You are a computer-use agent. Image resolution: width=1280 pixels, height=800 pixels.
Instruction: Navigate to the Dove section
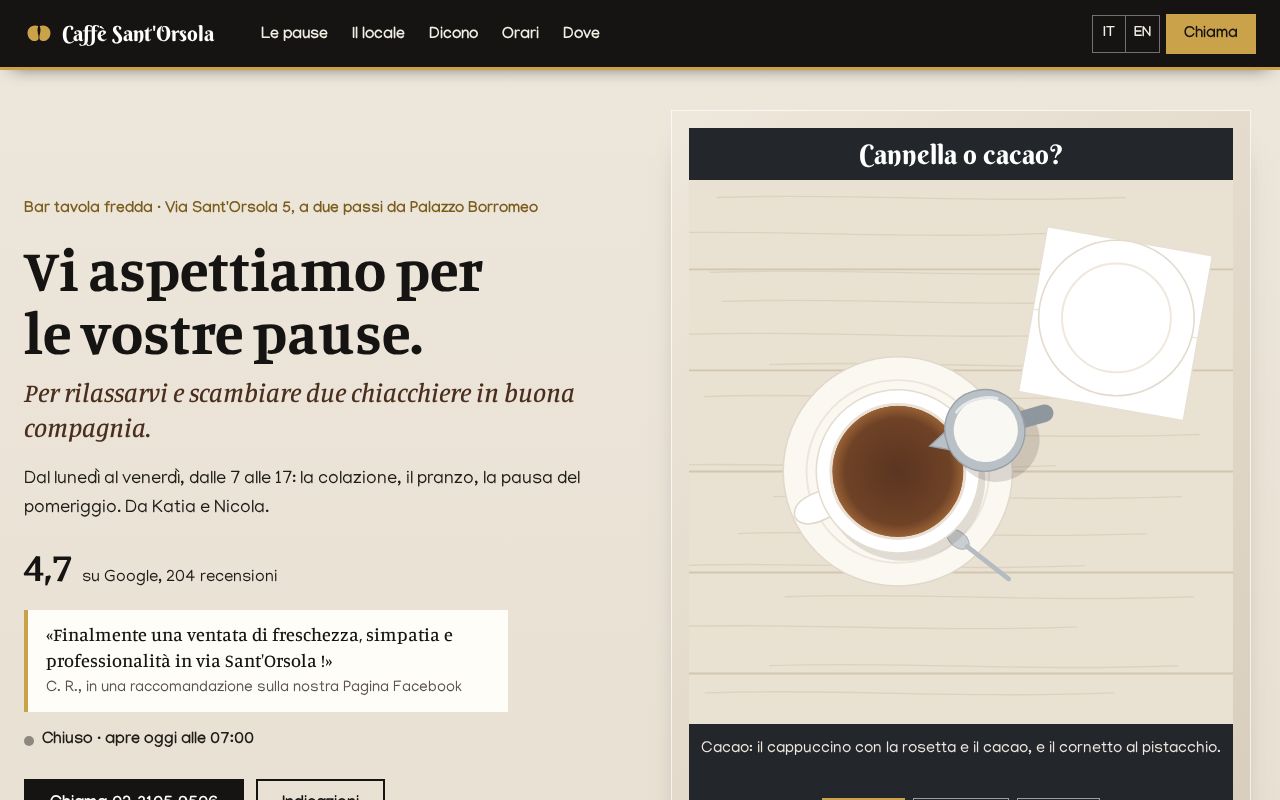pyautogui.click(x=581, y=34)
